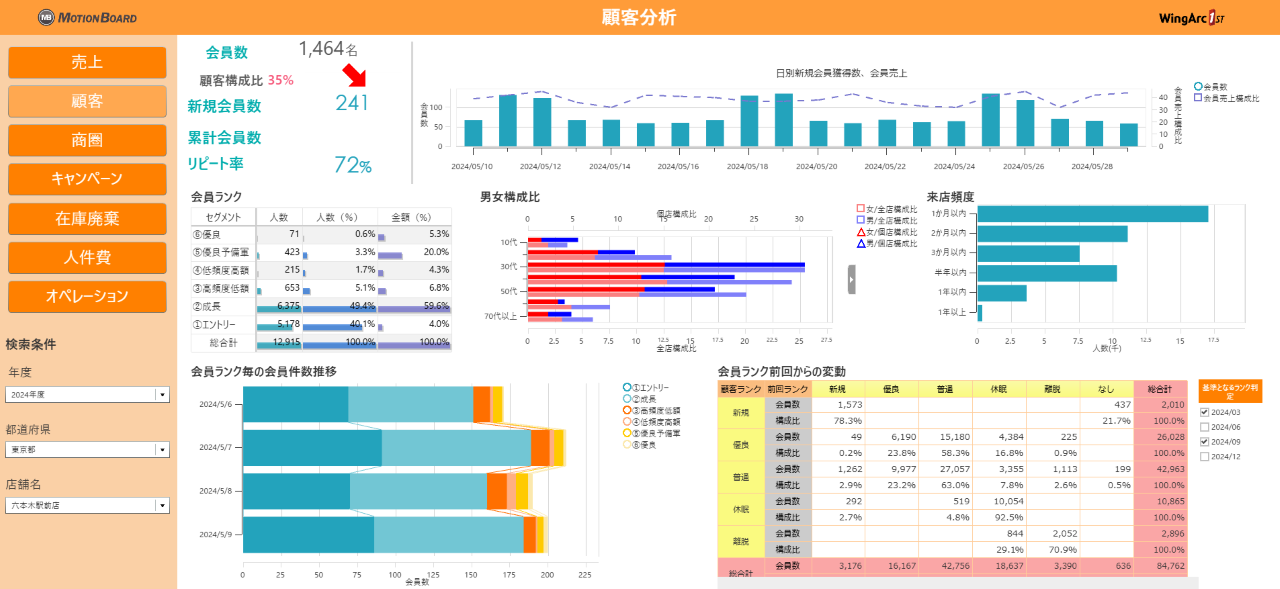
Task: Open the 都道府県 dropdown showing 東京都
Action: (x=162, y=450)
